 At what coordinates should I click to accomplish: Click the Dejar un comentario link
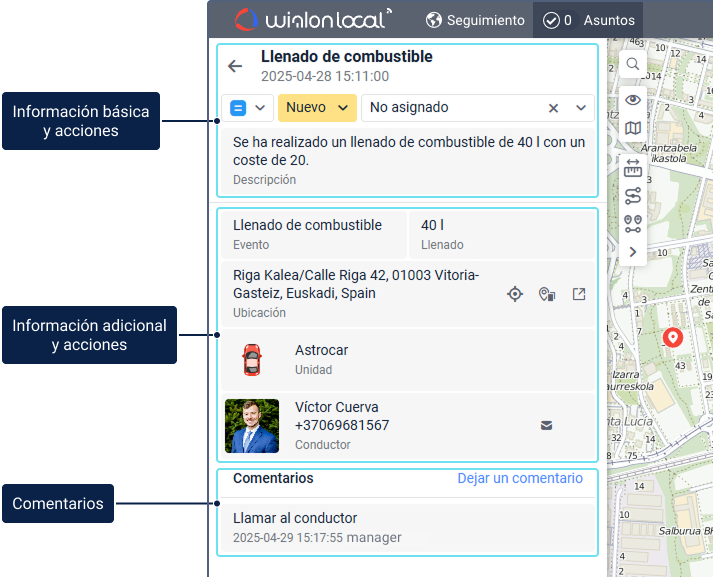[520, 478]
